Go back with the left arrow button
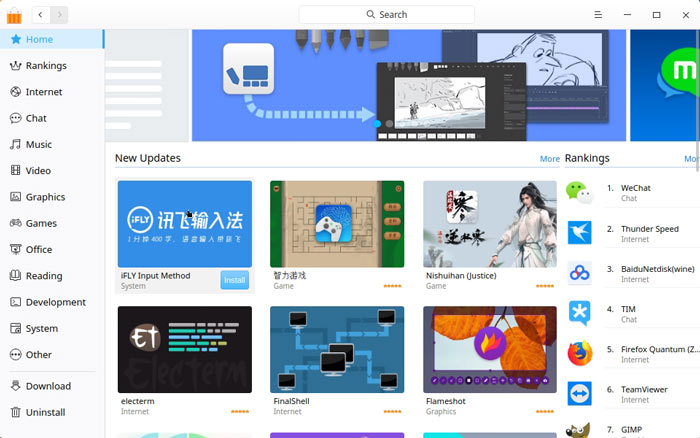Viewport: 700px width, 438px height. tap(41, 15)
